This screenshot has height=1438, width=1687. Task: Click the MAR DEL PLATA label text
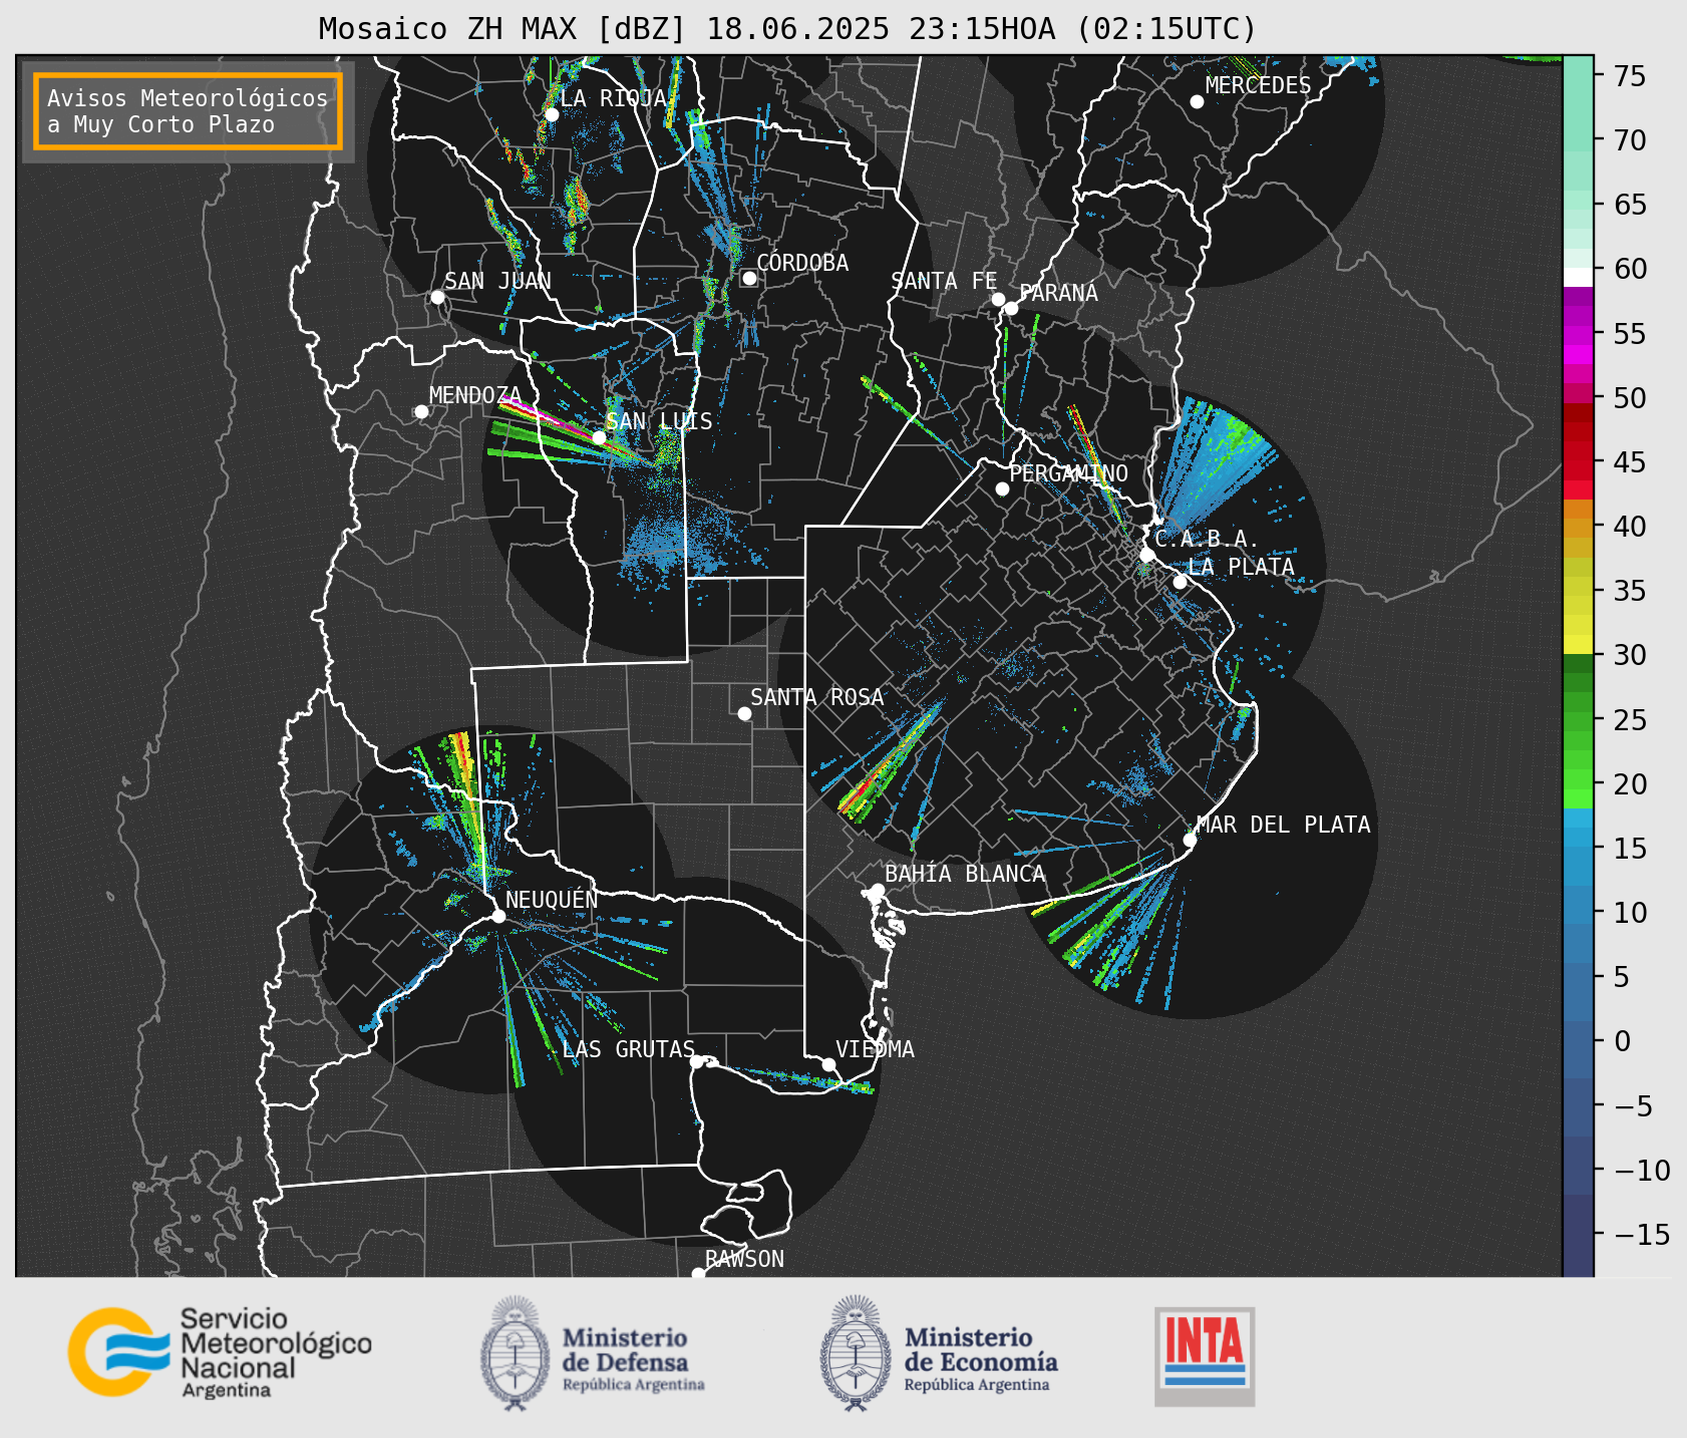[x=1283, y=824]
